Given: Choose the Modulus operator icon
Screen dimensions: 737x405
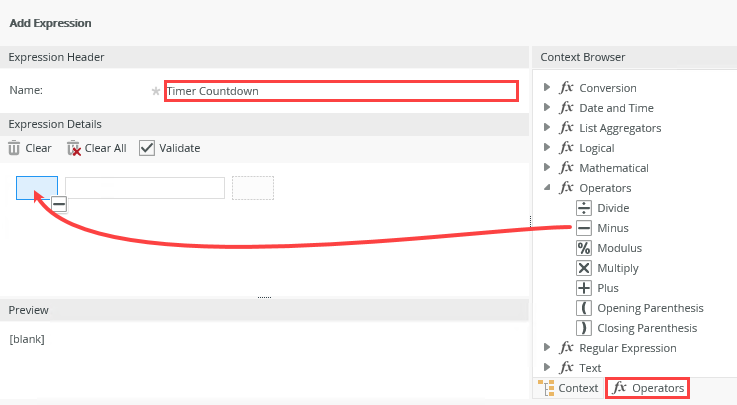Looking at the screenshot, I should pos(584,248).
